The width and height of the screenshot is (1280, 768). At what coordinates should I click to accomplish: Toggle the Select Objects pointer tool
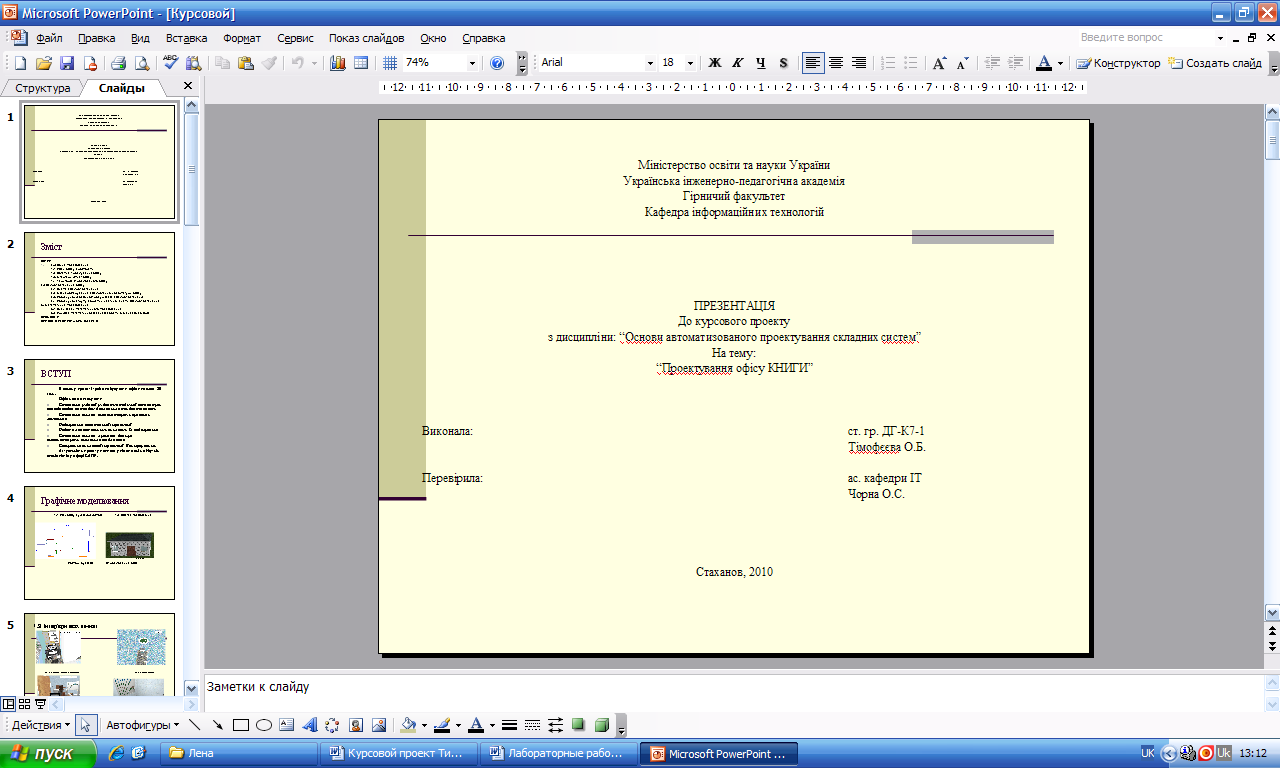click(x=86, y=725)
